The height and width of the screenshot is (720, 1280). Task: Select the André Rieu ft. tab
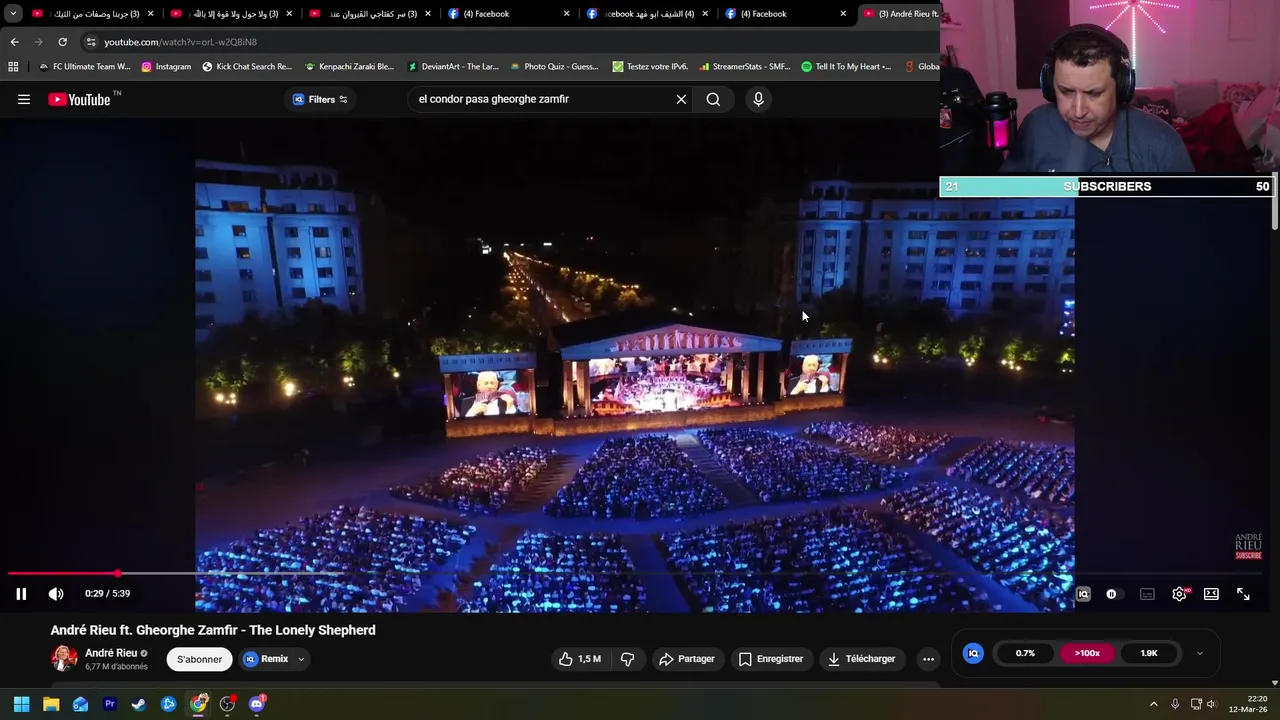click(900, 14)
